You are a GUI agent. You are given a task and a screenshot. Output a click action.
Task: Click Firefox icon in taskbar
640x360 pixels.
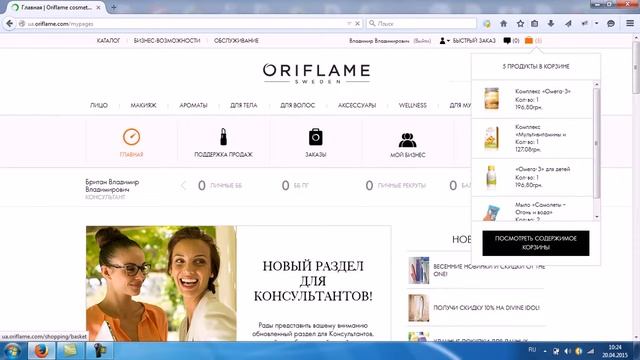coord(41,351)
